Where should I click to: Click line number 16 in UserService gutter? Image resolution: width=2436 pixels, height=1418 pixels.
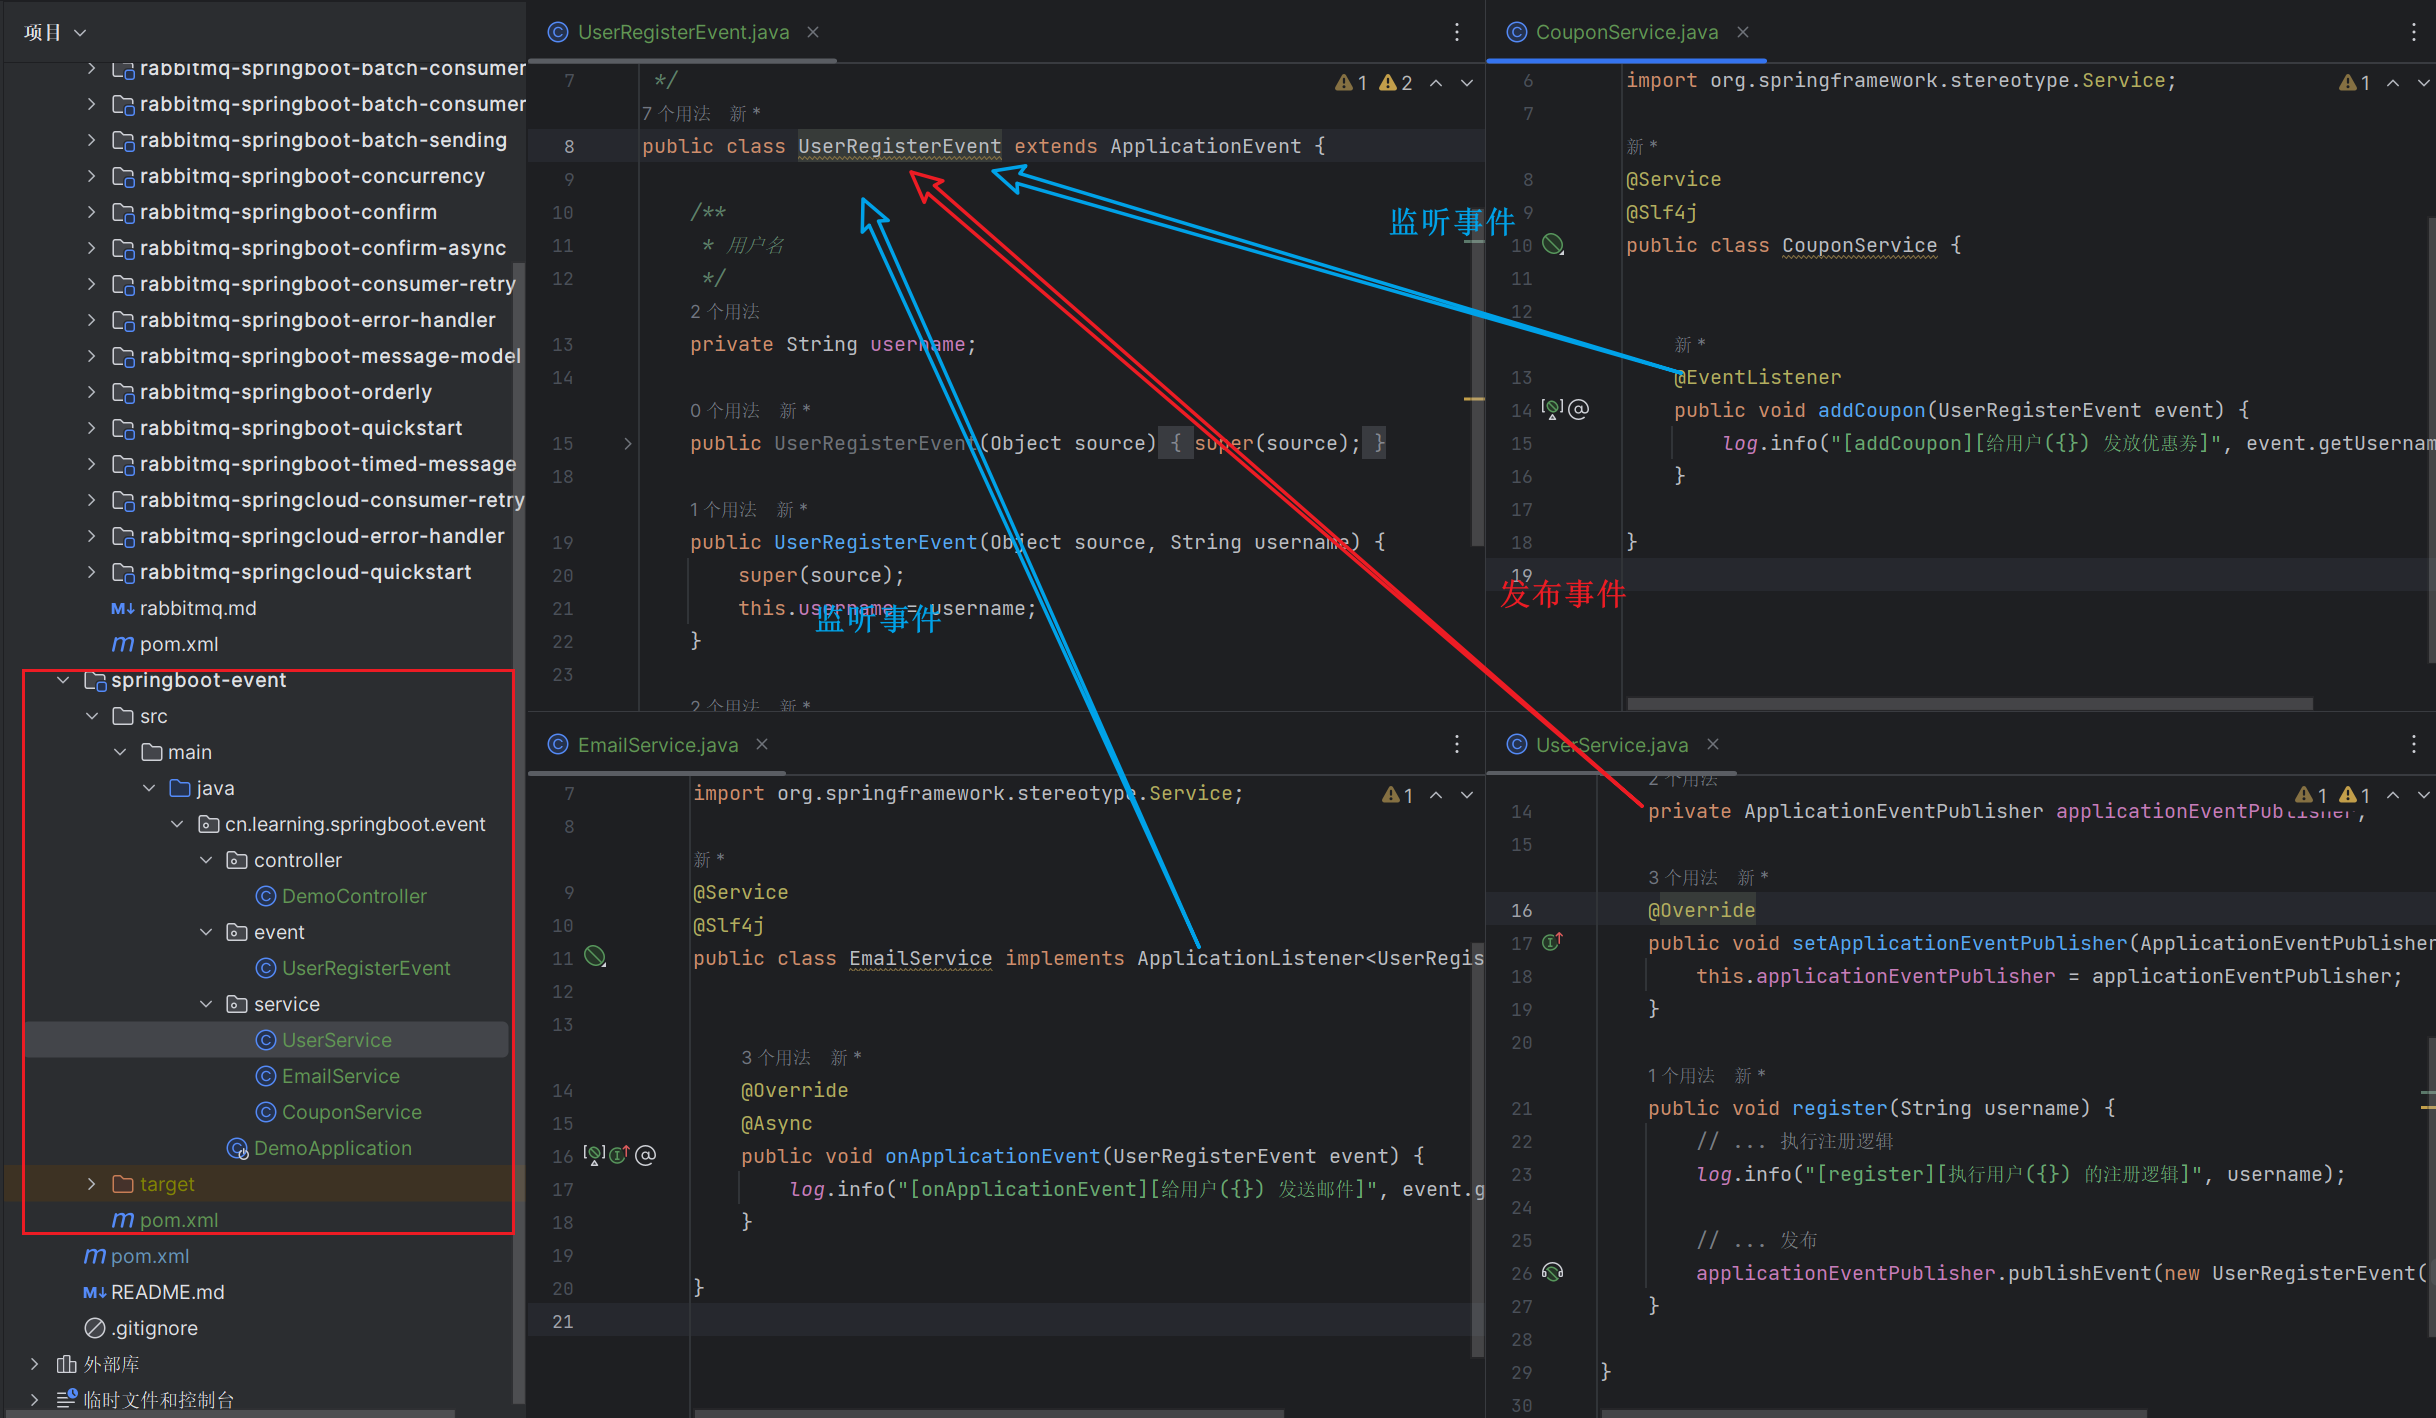point(1521,910)
